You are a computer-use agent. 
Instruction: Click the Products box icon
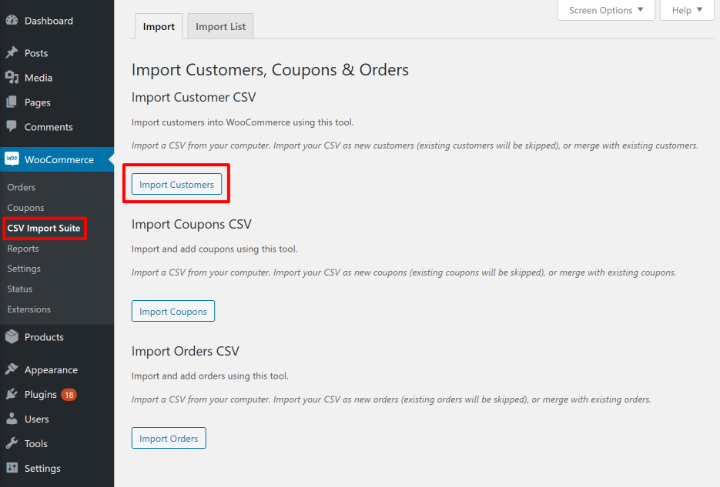(12, 336)
